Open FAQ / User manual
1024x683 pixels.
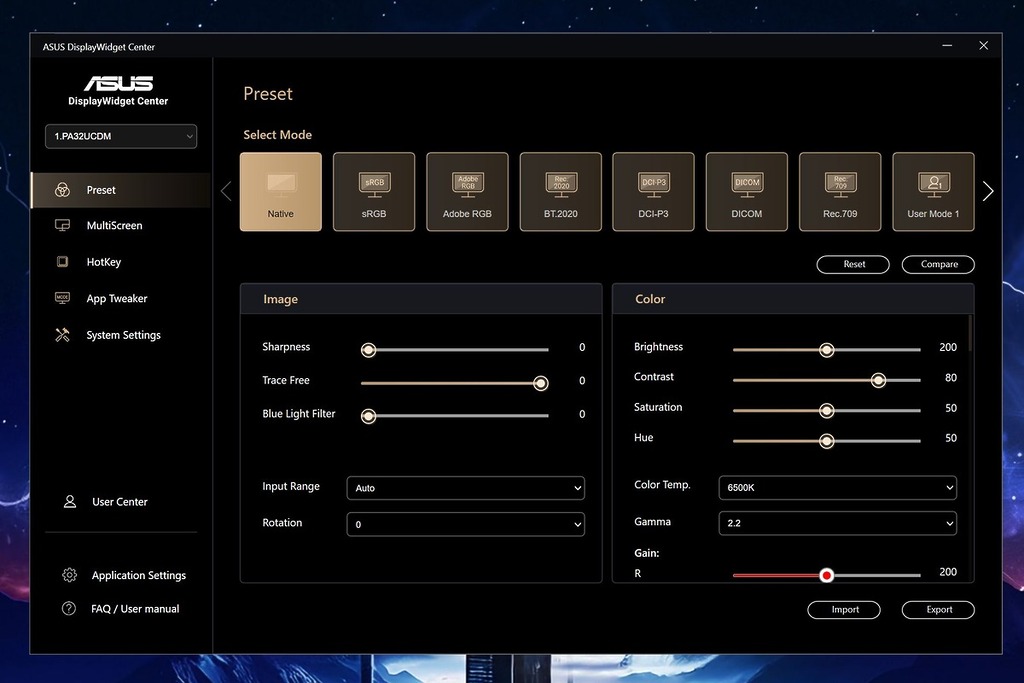tap(121, 609)
